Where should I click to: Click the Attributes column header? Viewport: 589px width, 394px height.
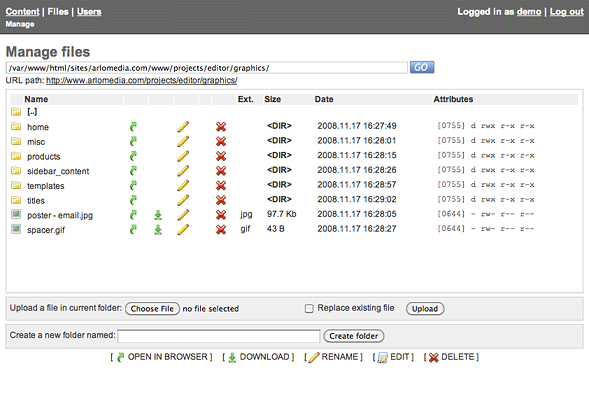(x=453, y=99)
